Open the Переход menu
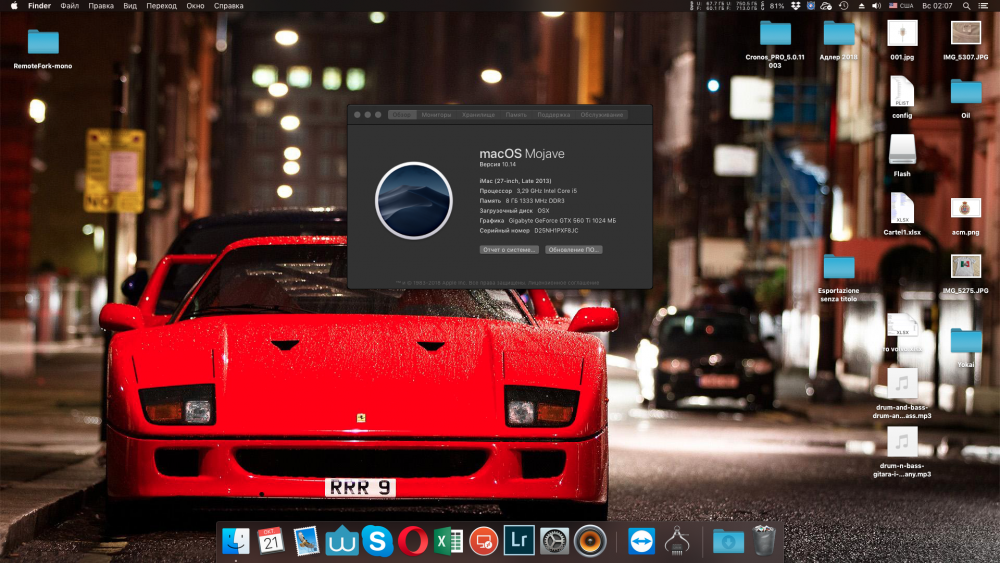This screenshot has width=1000, height=563. (161, 6)
